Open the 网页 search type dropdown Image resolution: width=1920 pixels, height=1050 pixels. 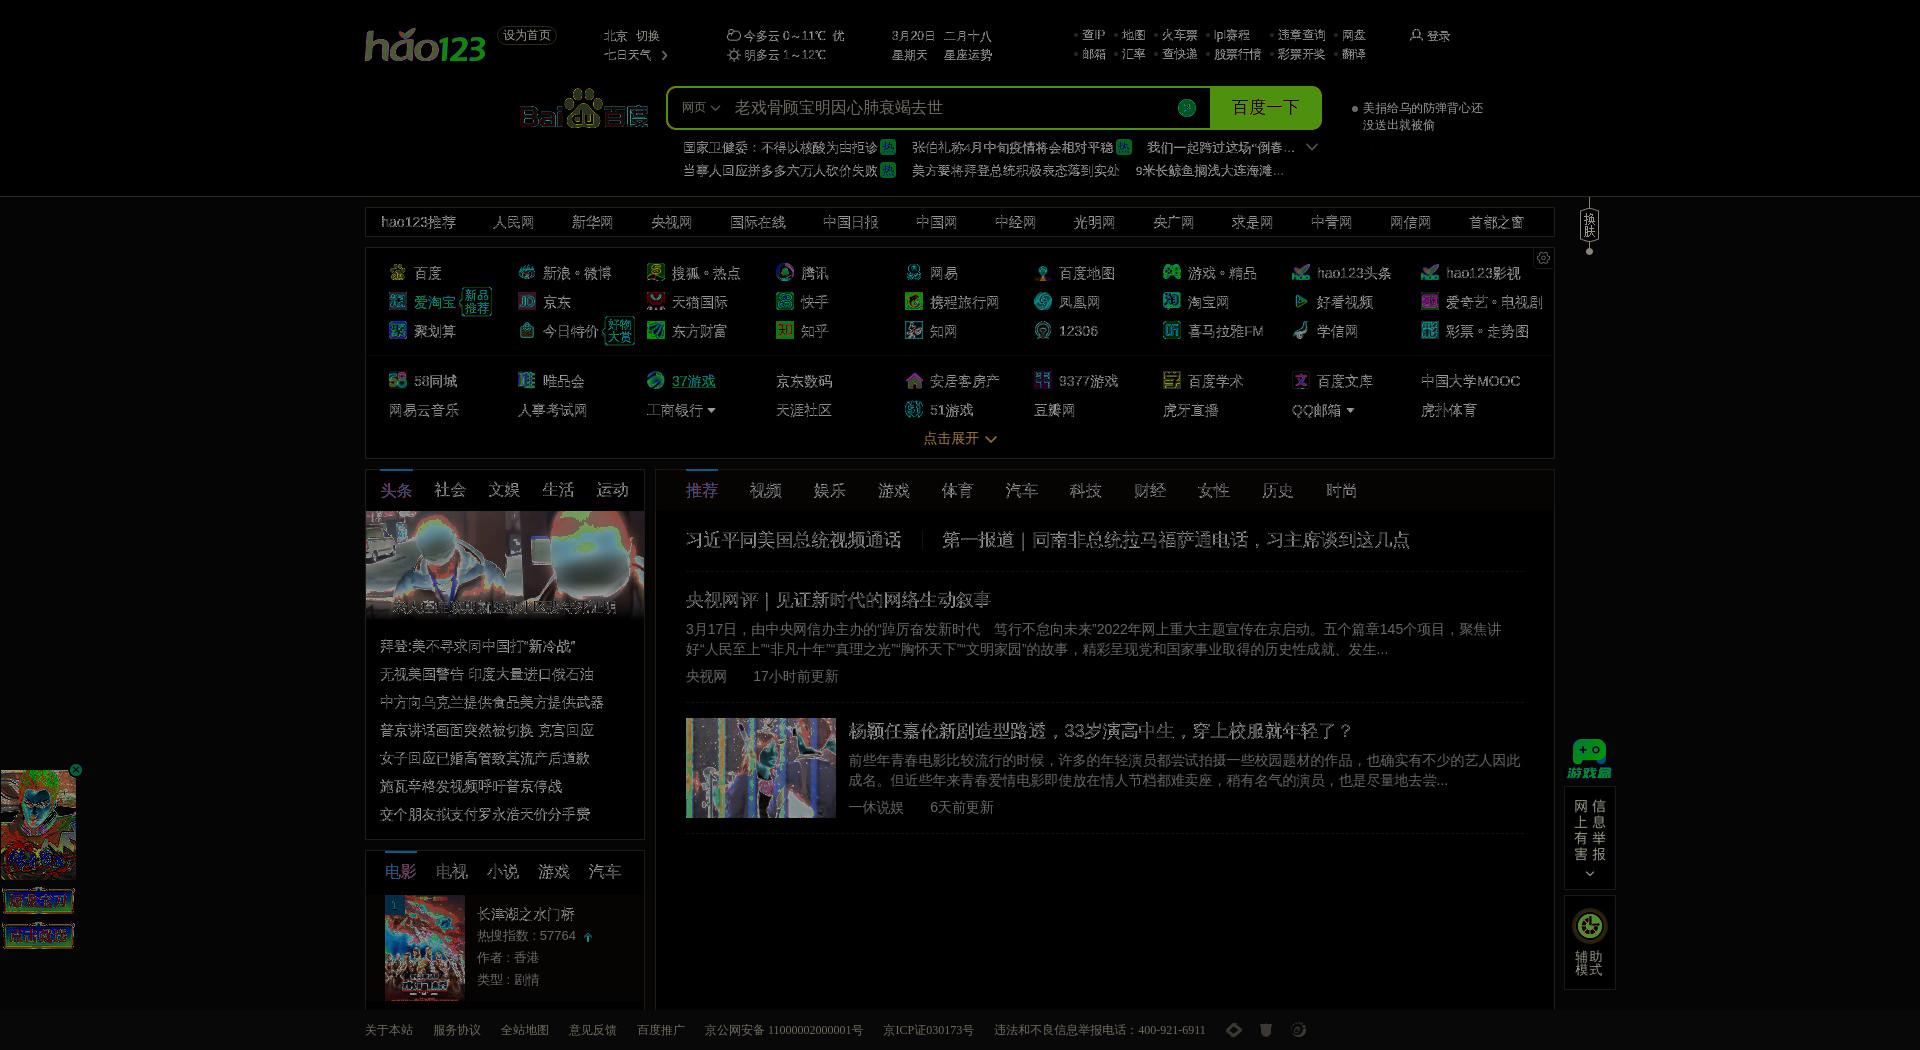pyautogui.click(x=700, y=108)
